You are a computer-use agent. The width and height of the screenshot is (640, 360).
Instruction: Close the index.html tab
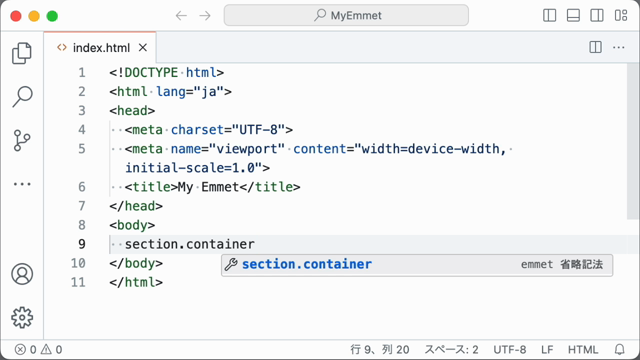[x=142, y=48]
